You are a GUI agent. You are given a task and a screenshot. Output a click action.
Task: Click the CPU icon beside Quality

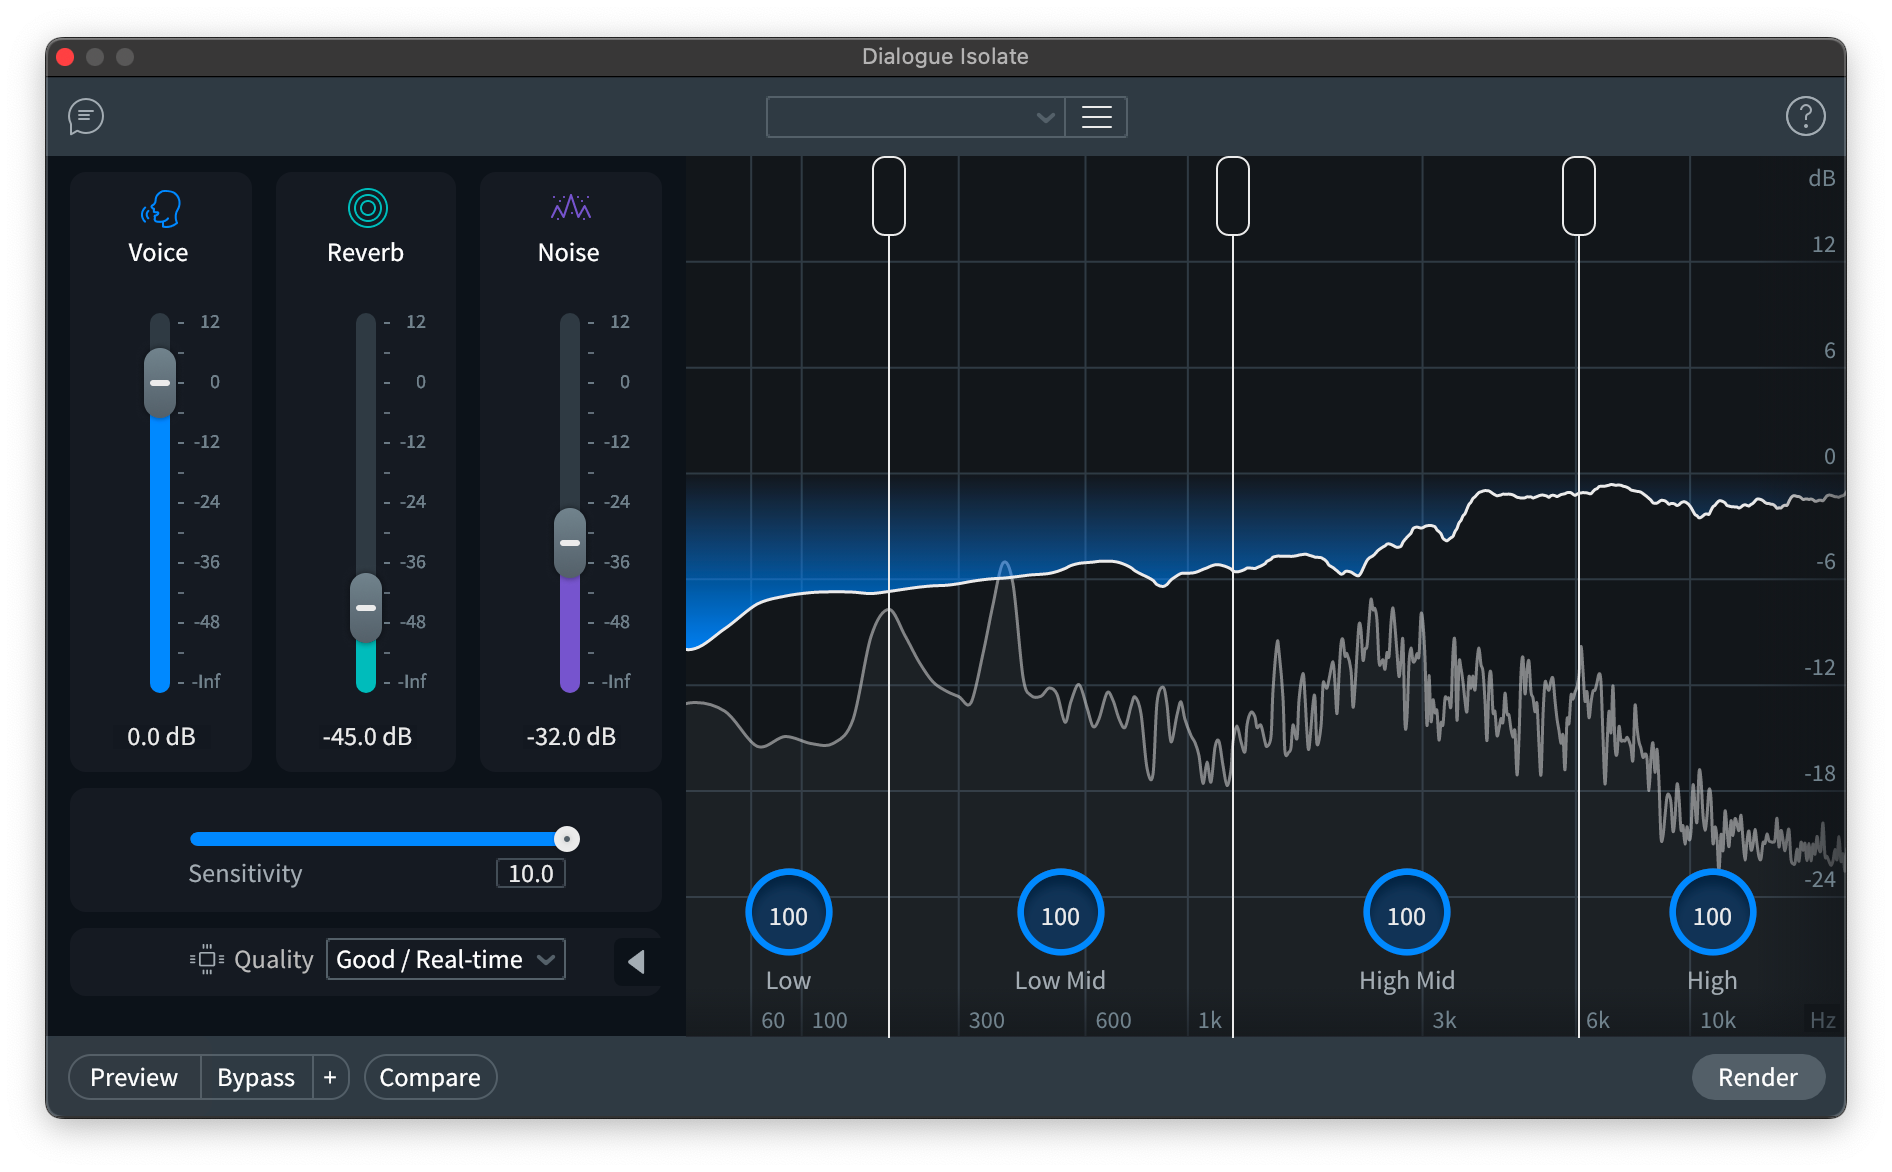(205, 959)
